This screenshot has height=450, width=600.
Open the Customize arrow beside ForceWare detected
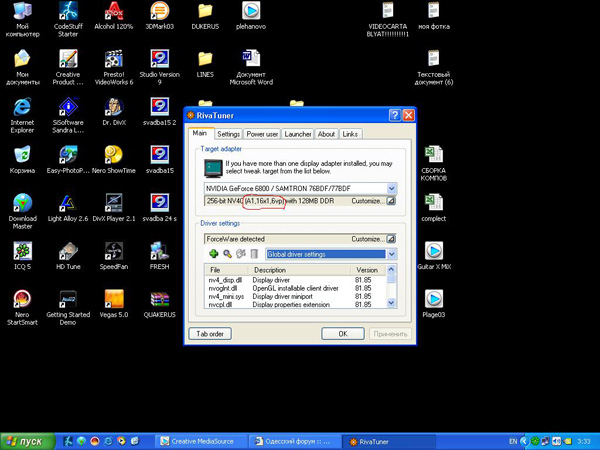coord(390,240)
